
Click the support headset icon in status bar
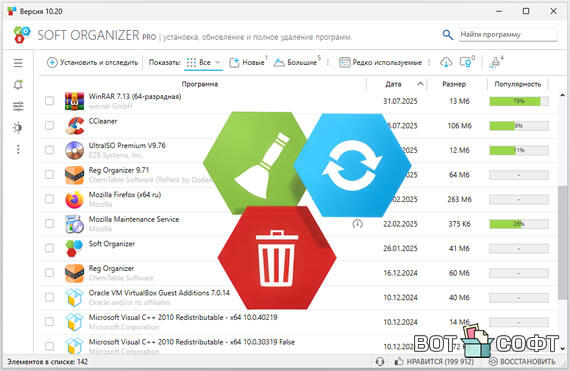click(x=380, y=362)
